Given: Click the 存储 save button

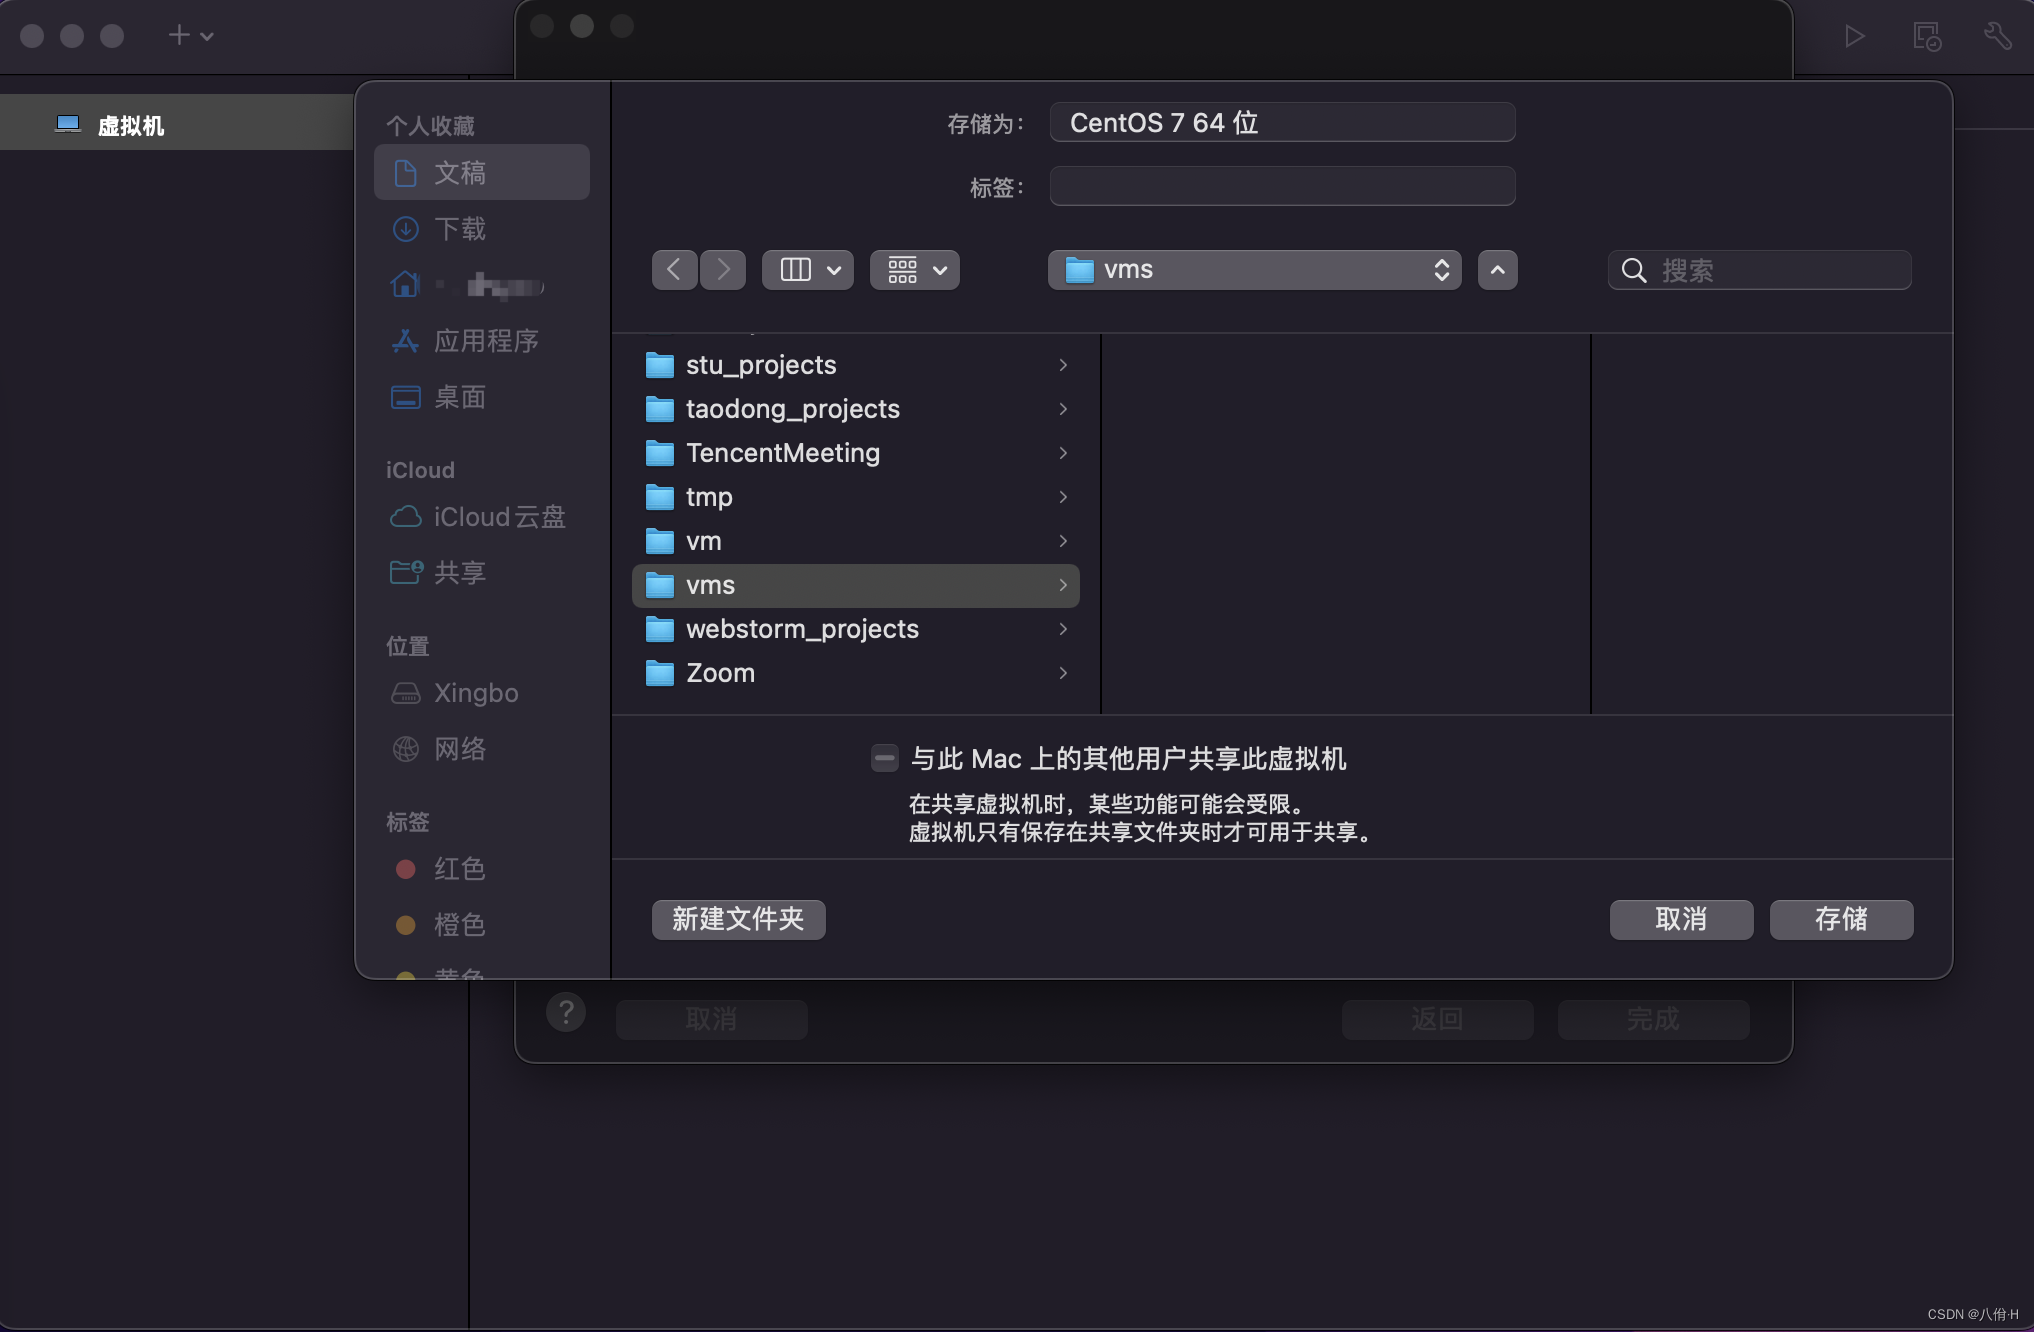Looking at the screenshot, I should [x=1841, y=919].
